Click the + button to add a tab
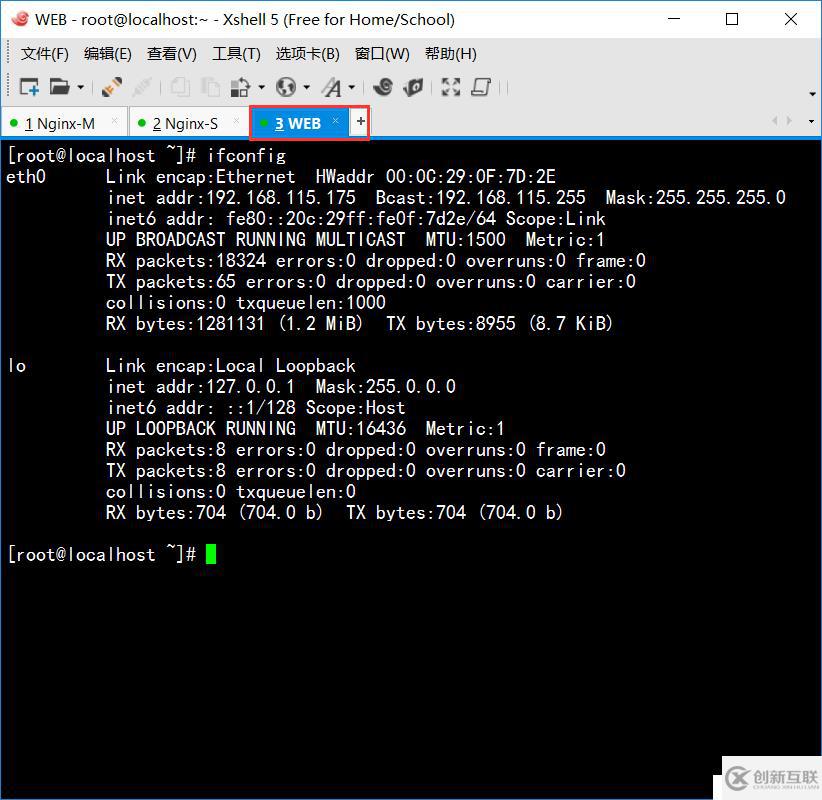This screenshot has width=822, height=800. pyautogui.click(x=358, y=122)
